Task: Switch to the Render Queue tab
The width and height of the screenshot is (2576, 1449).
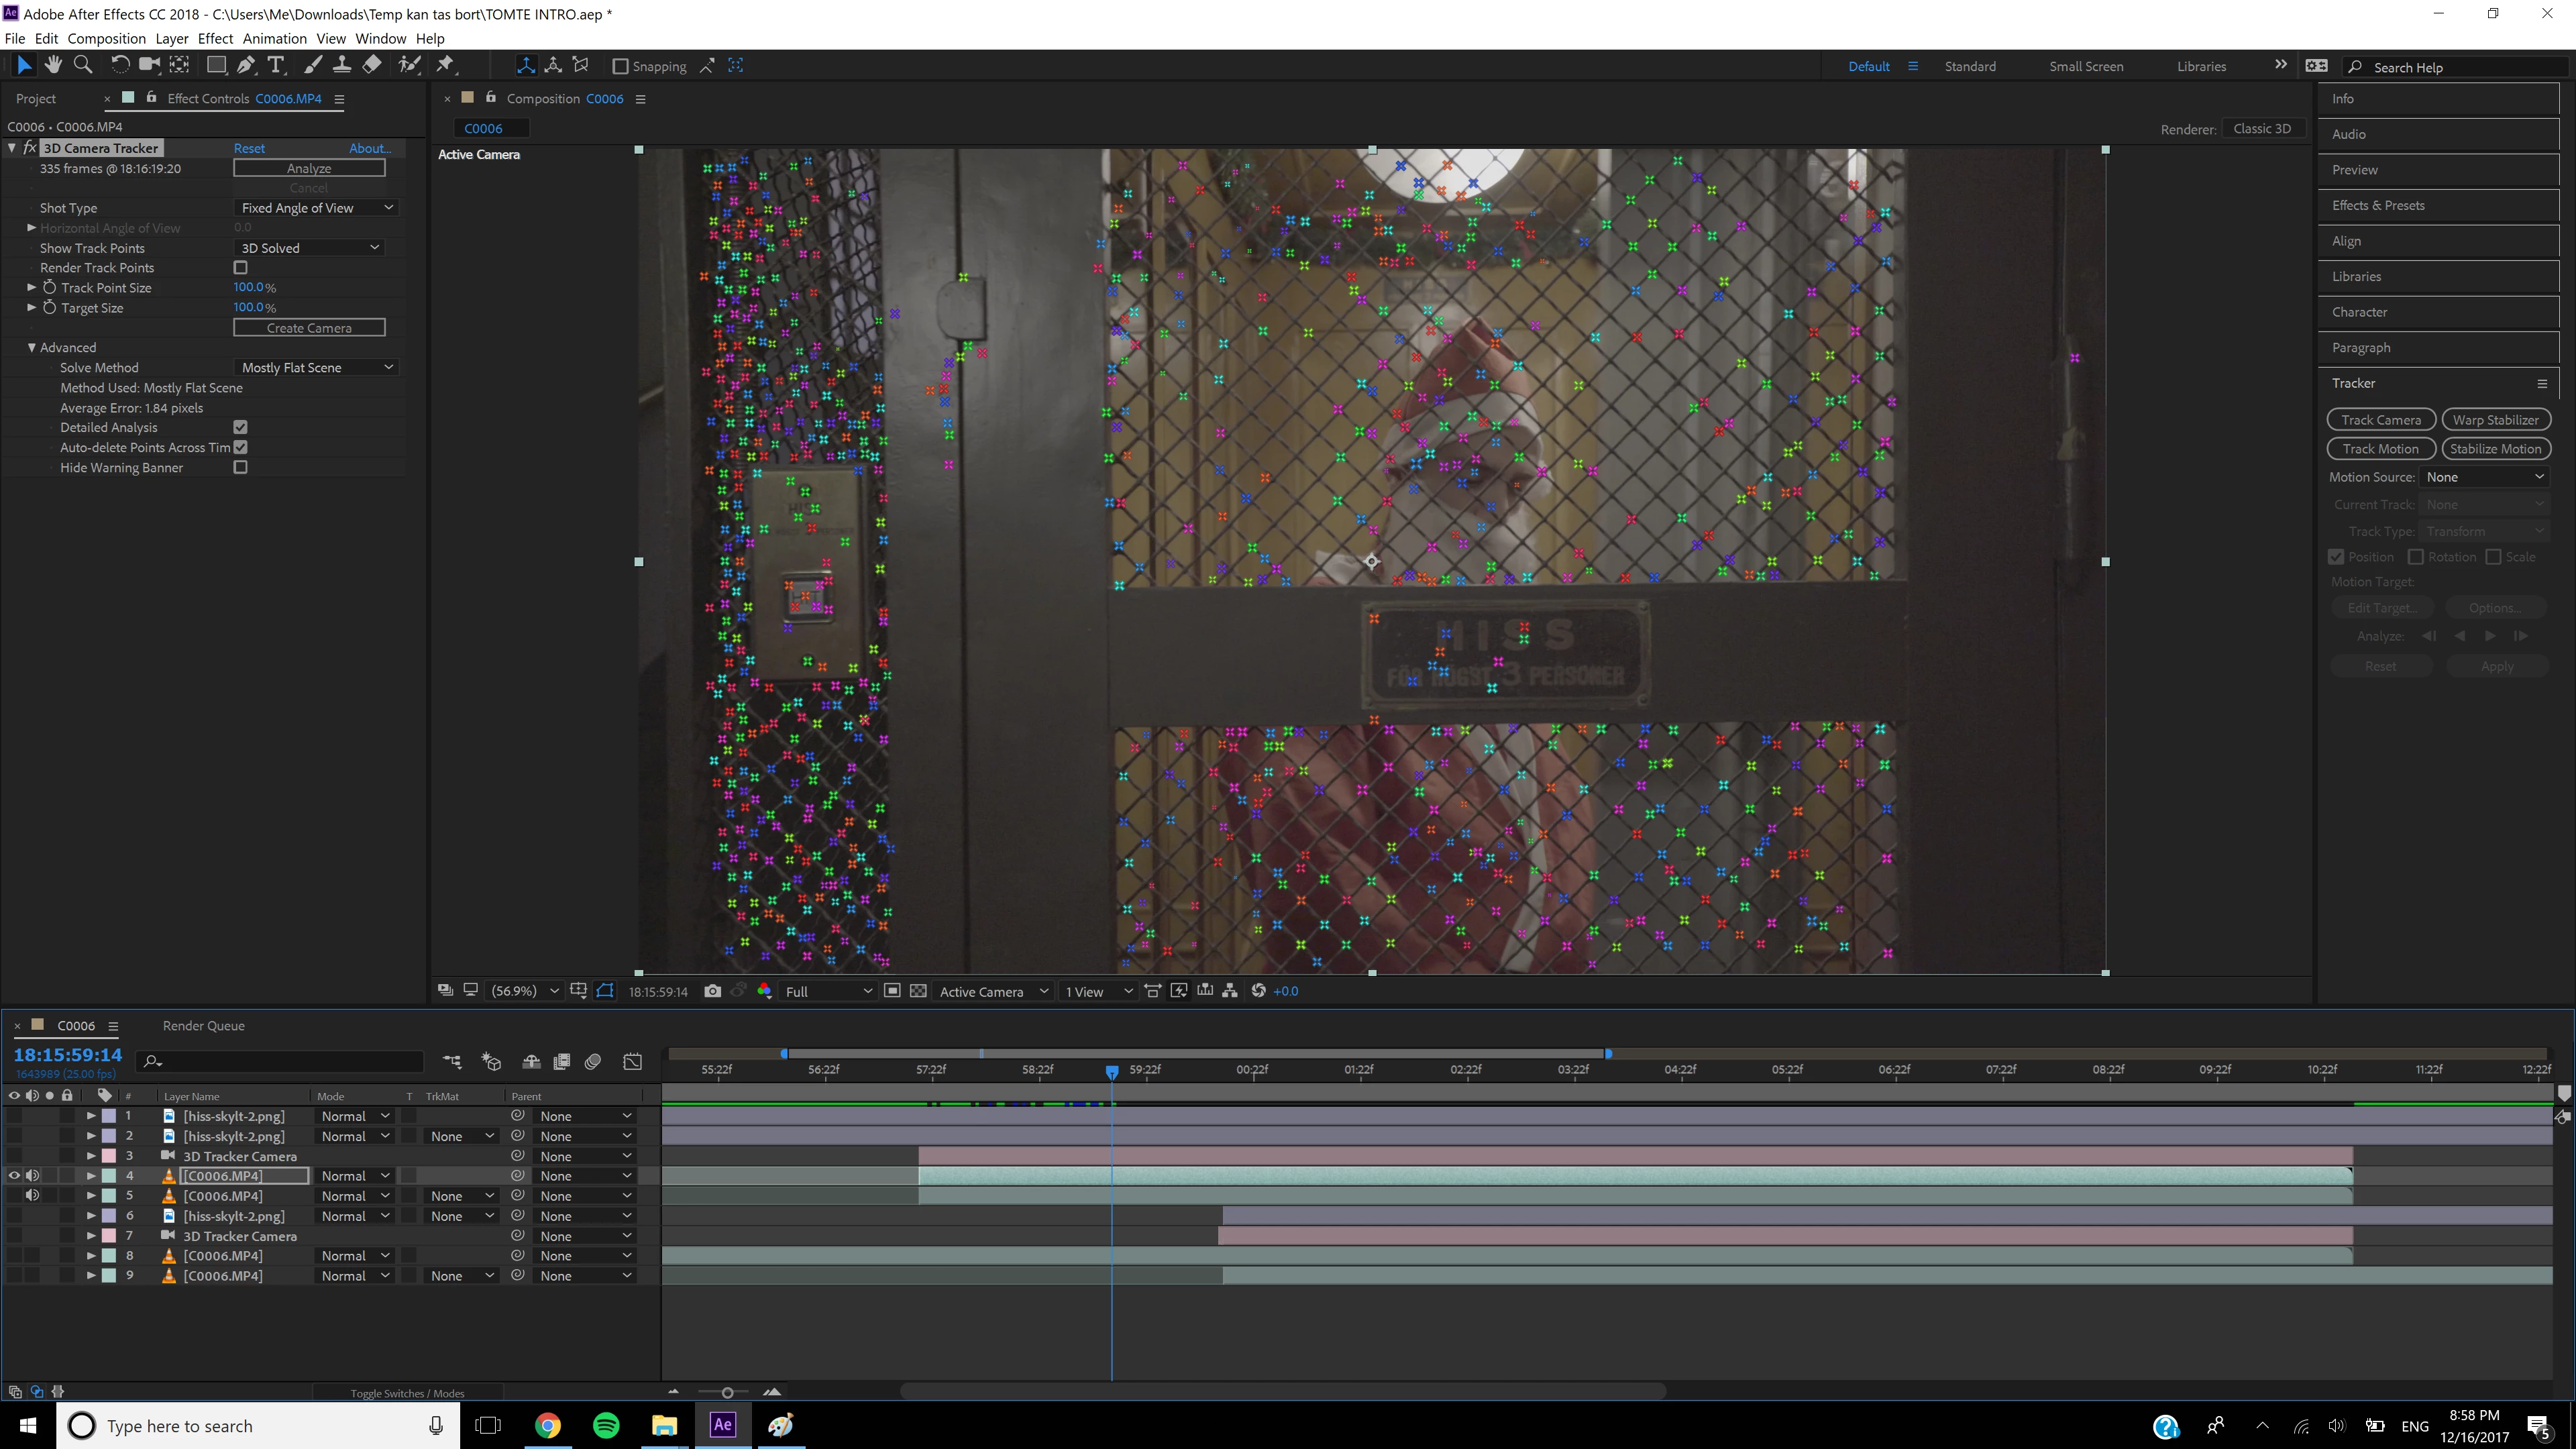Action: coord(203,1026)
